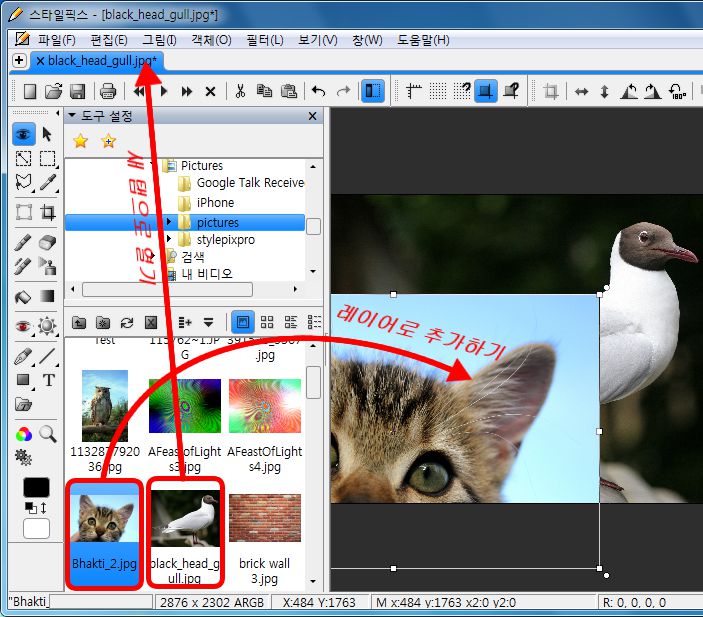Select the eyedropper tool
Image resolution: width=703 pixels, height=617 pixels.
(48, 182)
